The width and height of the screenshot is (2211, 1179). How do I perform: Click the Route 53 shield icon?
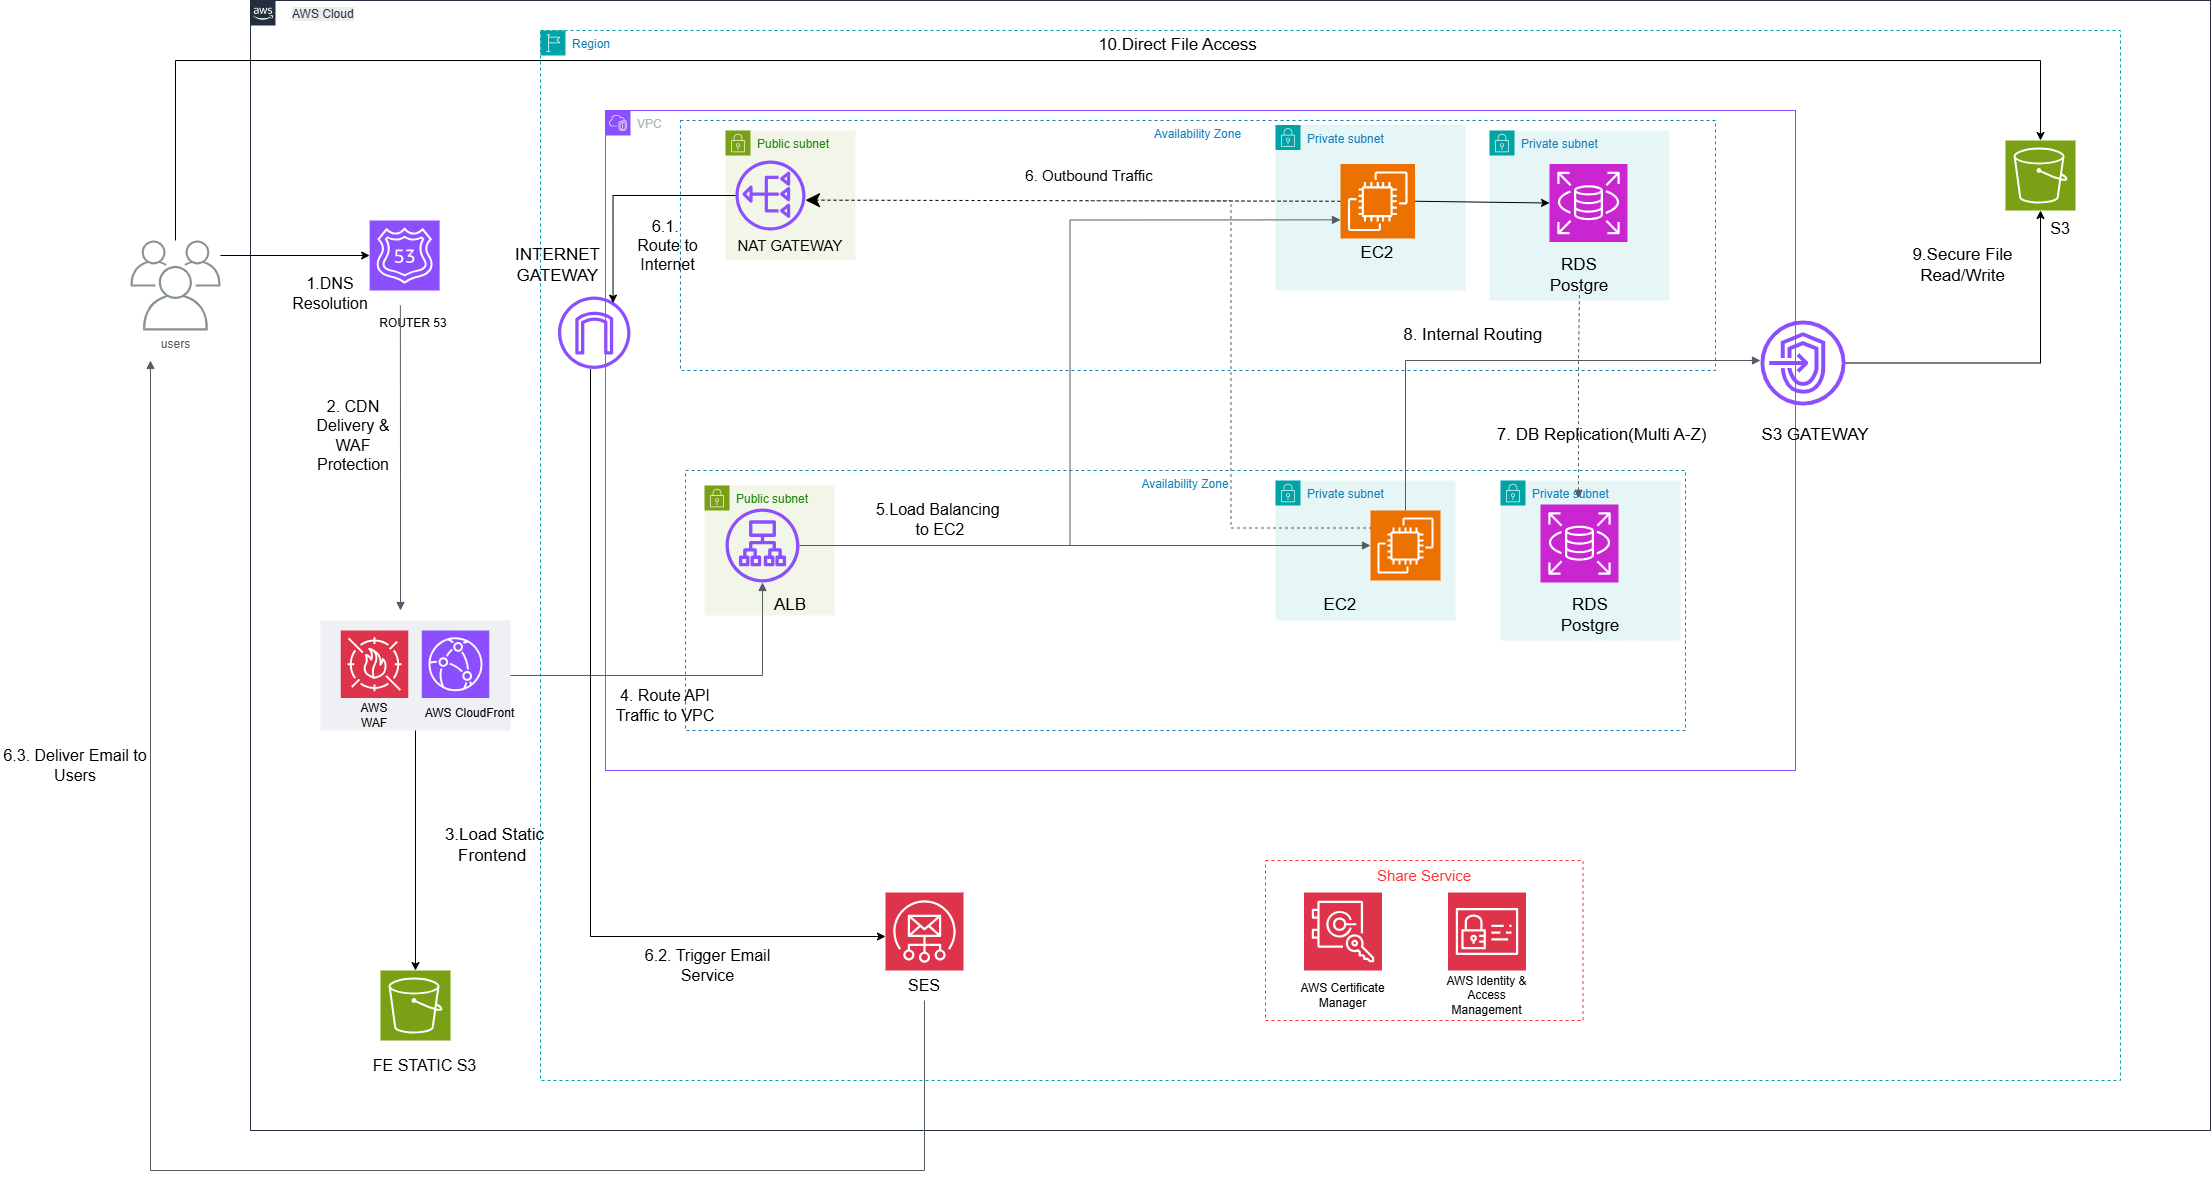click(405, 255)
